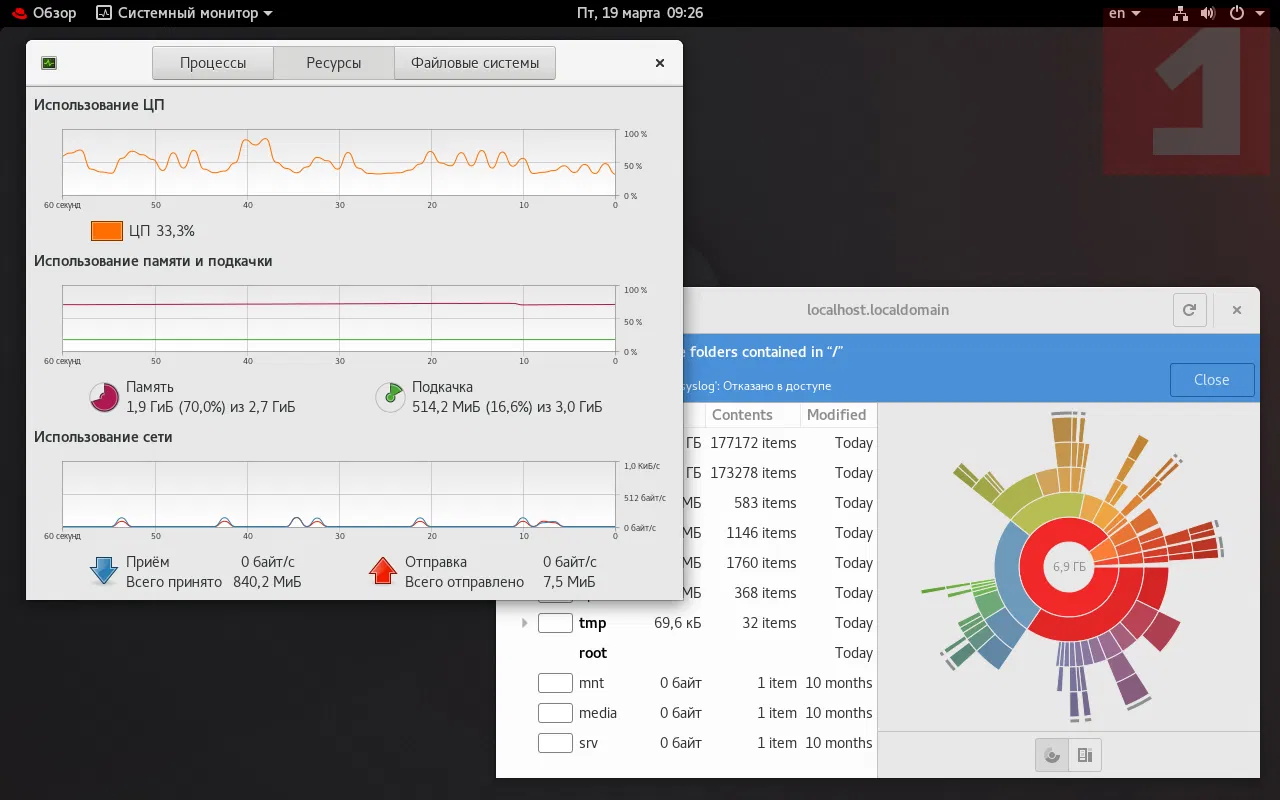Select the mnt folder row
Image resolution: width=1280 pixels, height=800 pixels.
pos(687,683)
